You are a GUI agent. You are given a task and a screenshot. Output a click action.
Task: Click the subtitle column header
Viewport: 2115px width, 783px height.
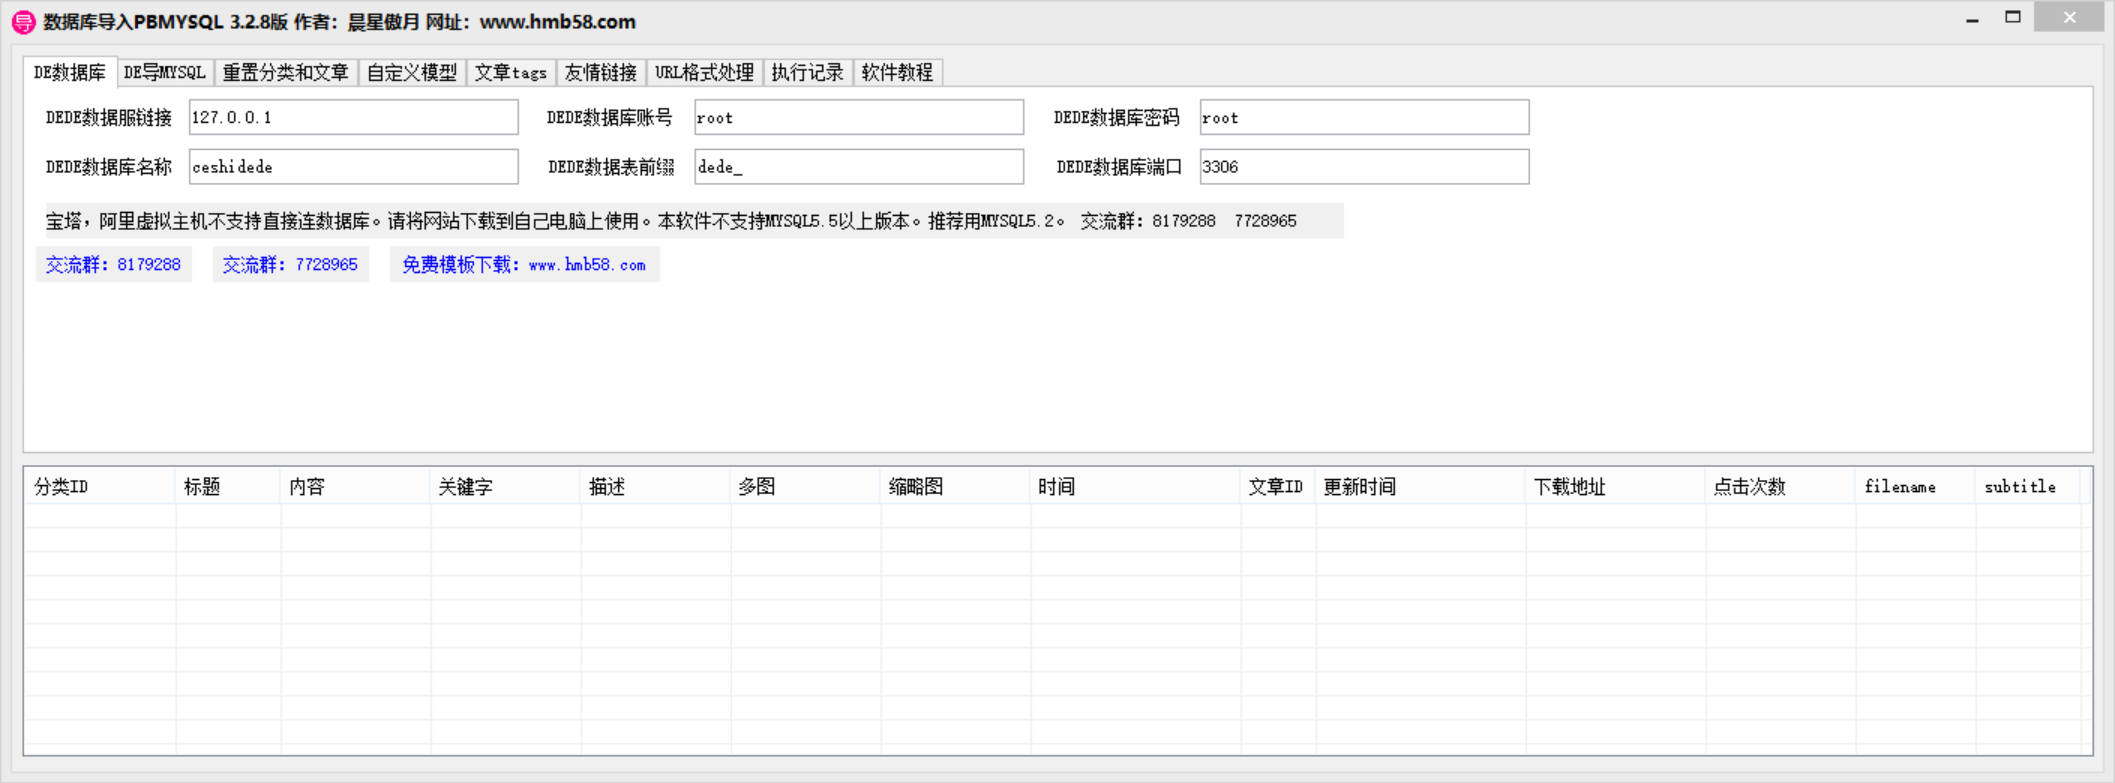point(2028,487)
